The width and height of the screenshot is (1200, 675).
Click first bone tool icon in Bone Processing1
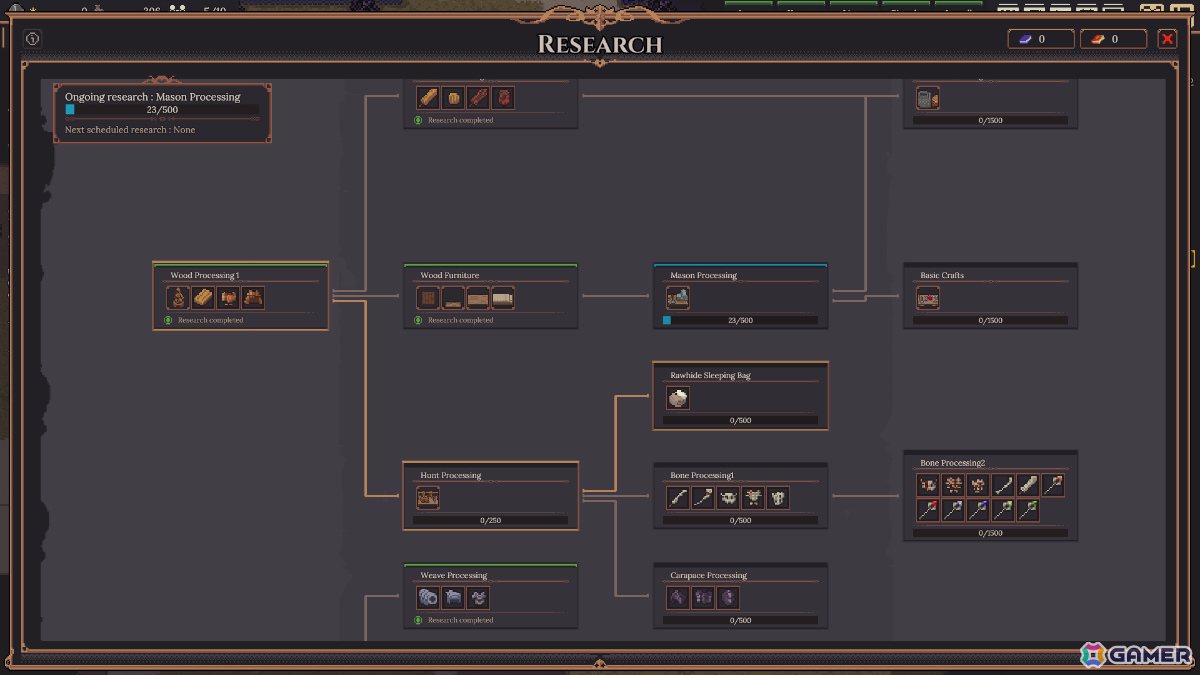[678, 498]
